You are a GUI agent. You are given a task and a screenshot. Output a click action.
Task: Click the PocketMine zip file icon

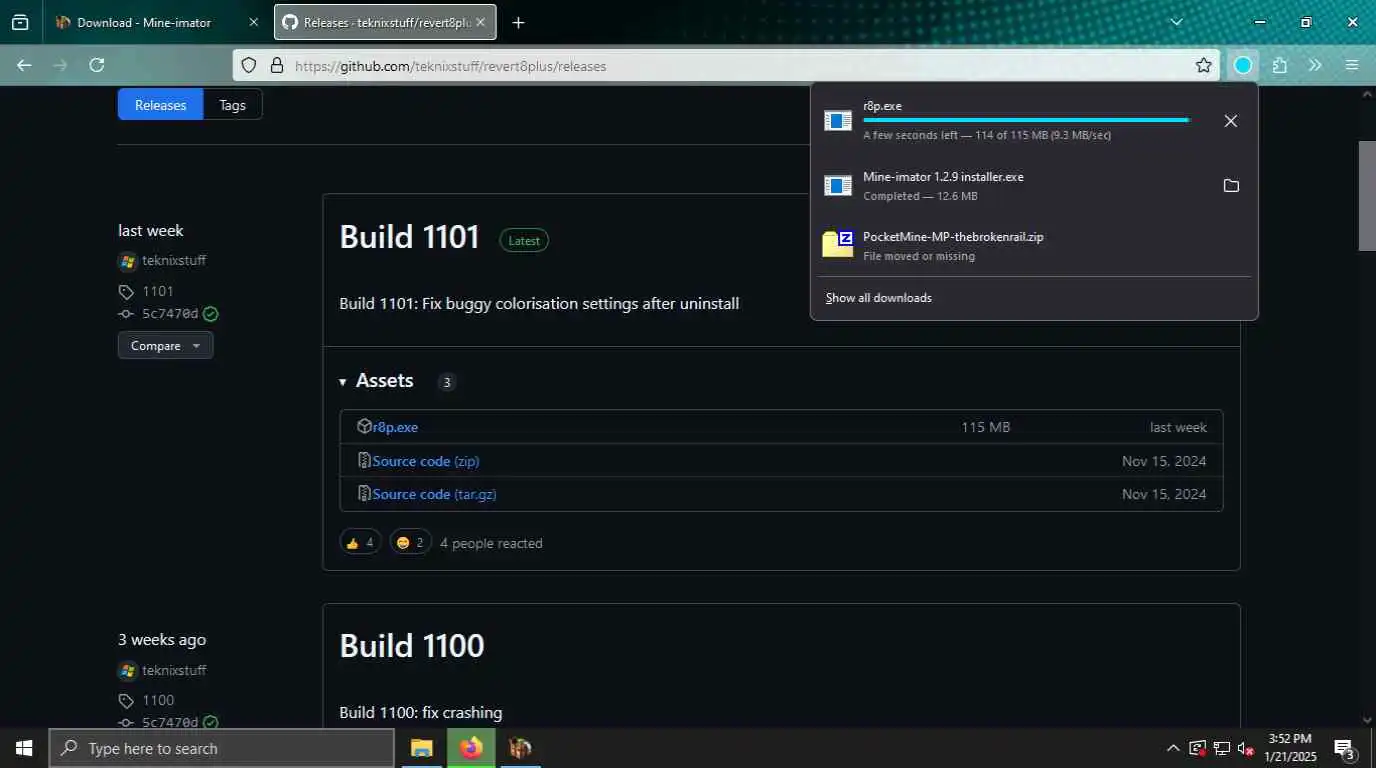tap(838, 243)
